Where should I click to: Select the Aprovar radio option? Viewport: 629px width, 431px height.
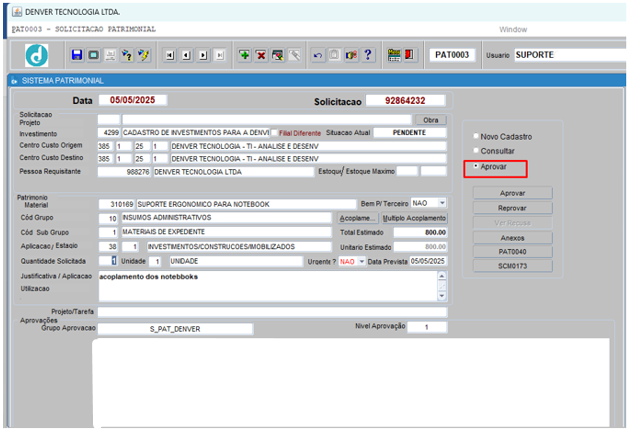[476, 166]
